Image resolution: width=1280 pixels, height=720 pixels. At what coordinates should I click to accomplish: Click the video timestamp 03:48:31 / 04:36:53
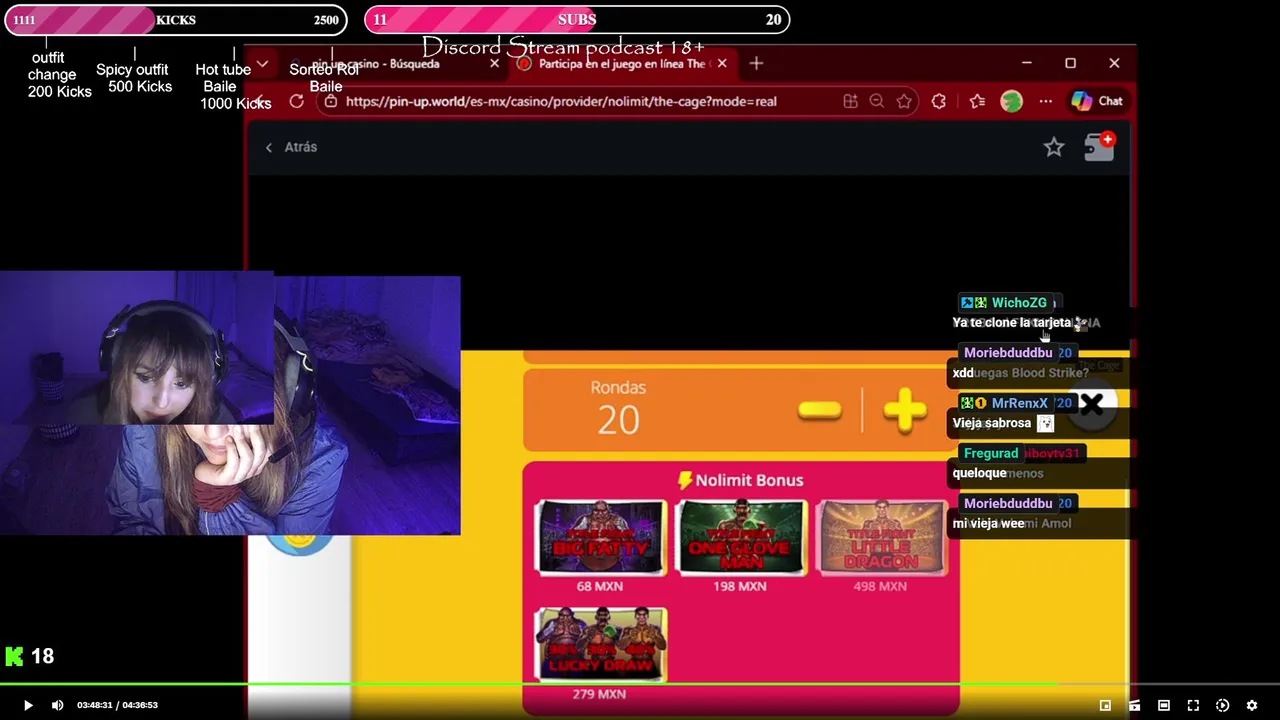pyautogui.click(x=117, y=705)
